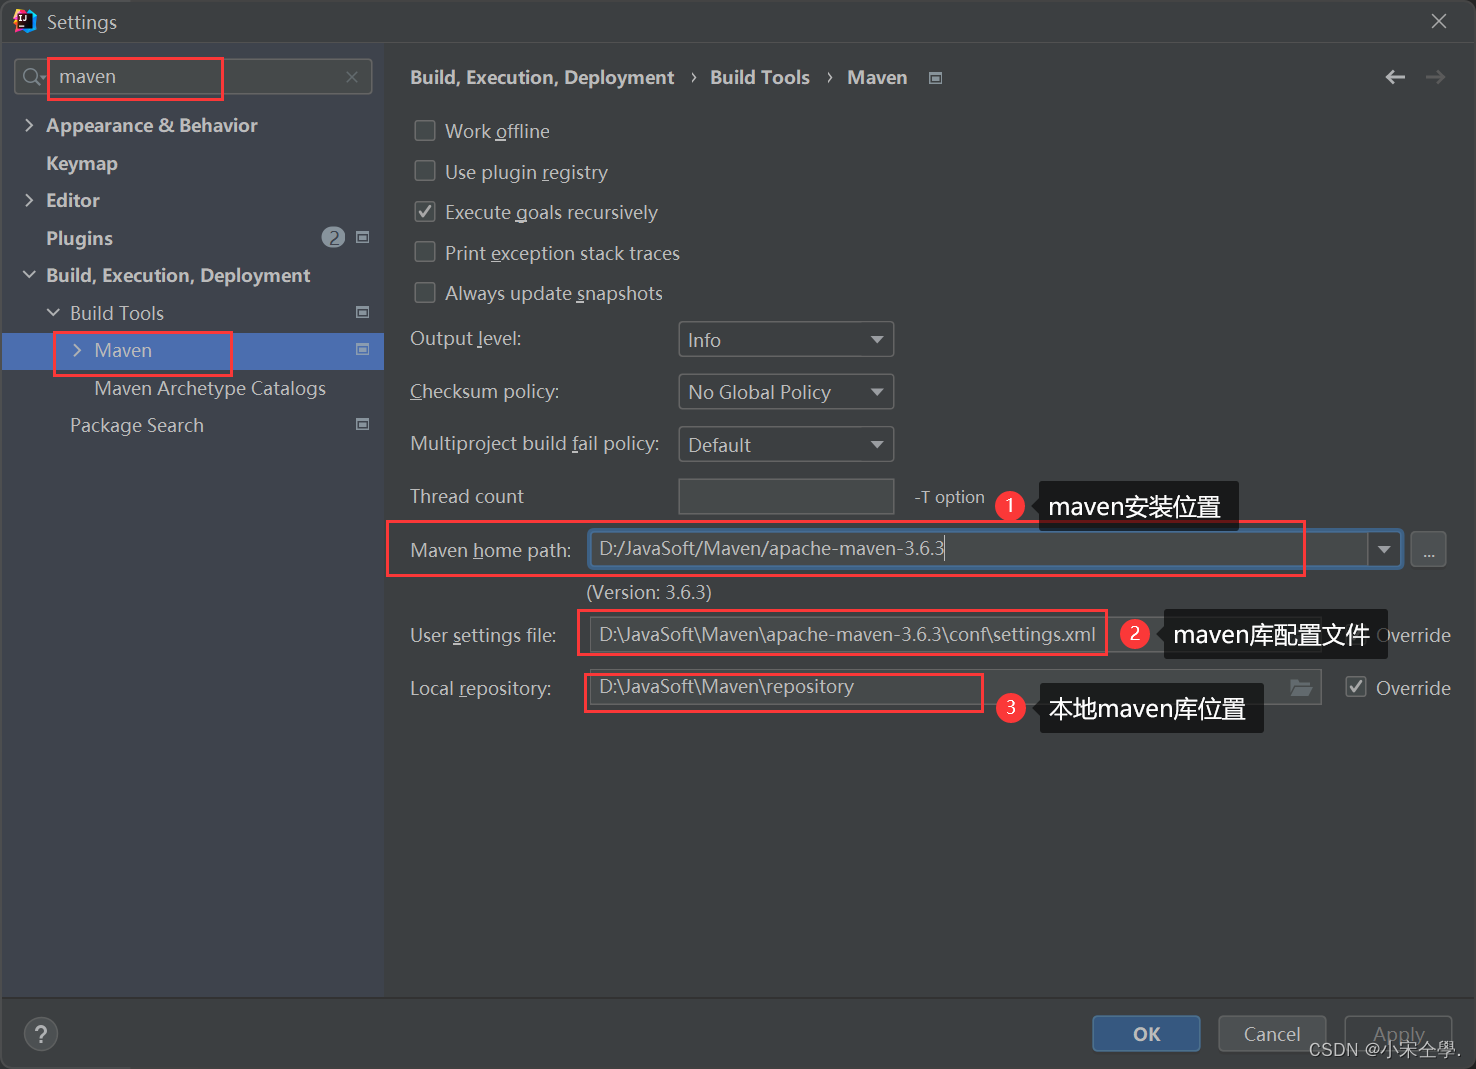The image size is (1476, 1069).
Task: Open Checksum policy dropdown
Action: (x=786, y=392)
